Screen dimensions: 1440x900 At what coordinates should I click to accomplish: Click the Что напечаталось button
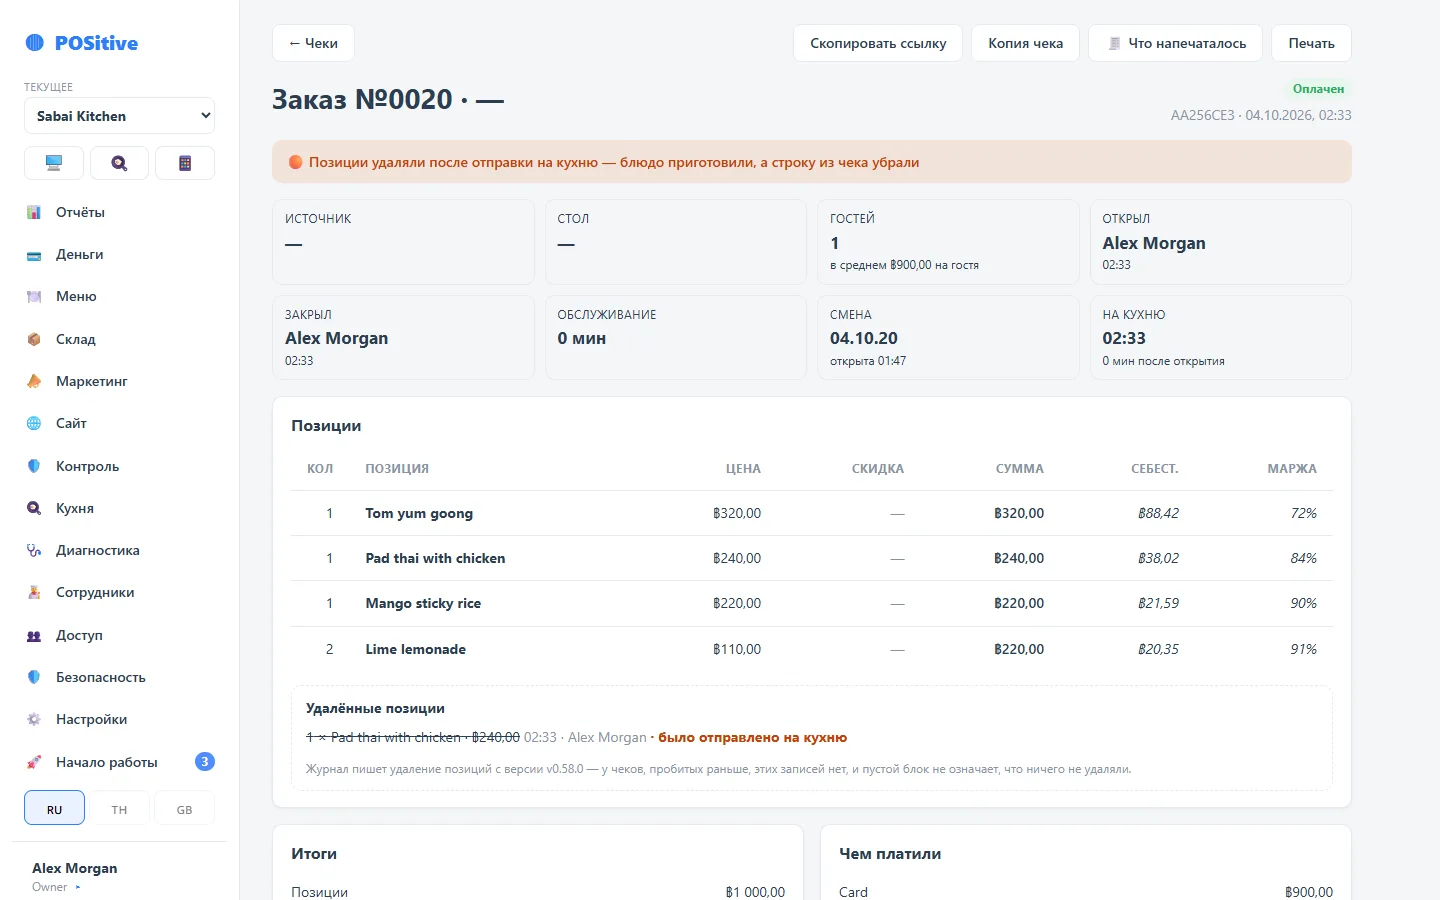[x=1175, y=43]
